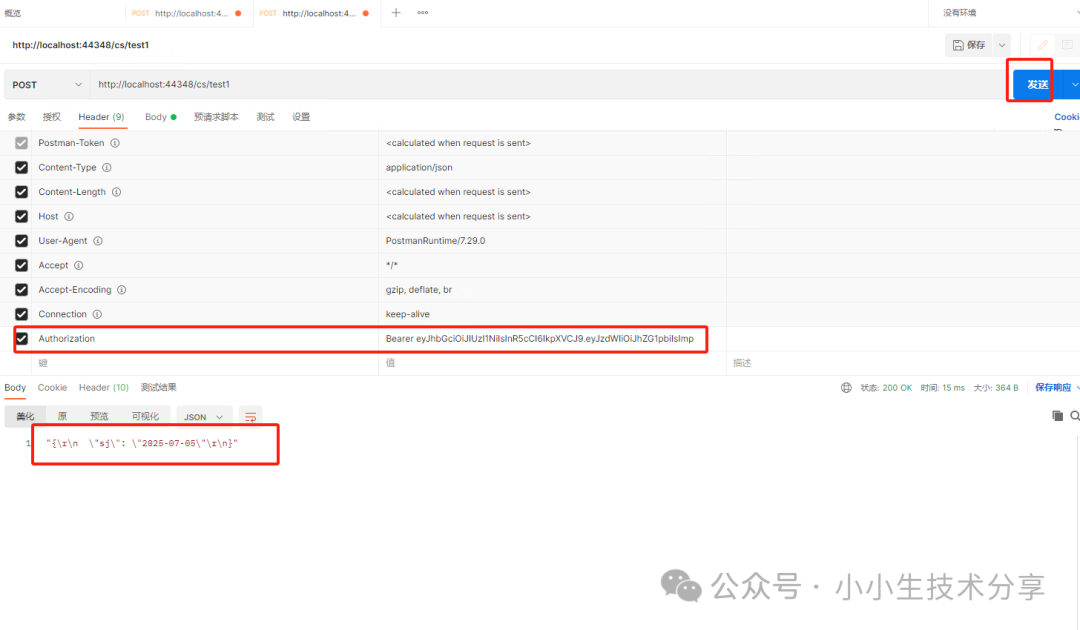Viewport: 1080px width, 630px height.
Task: Open the response Cookie tab
Action: point(52,388)
